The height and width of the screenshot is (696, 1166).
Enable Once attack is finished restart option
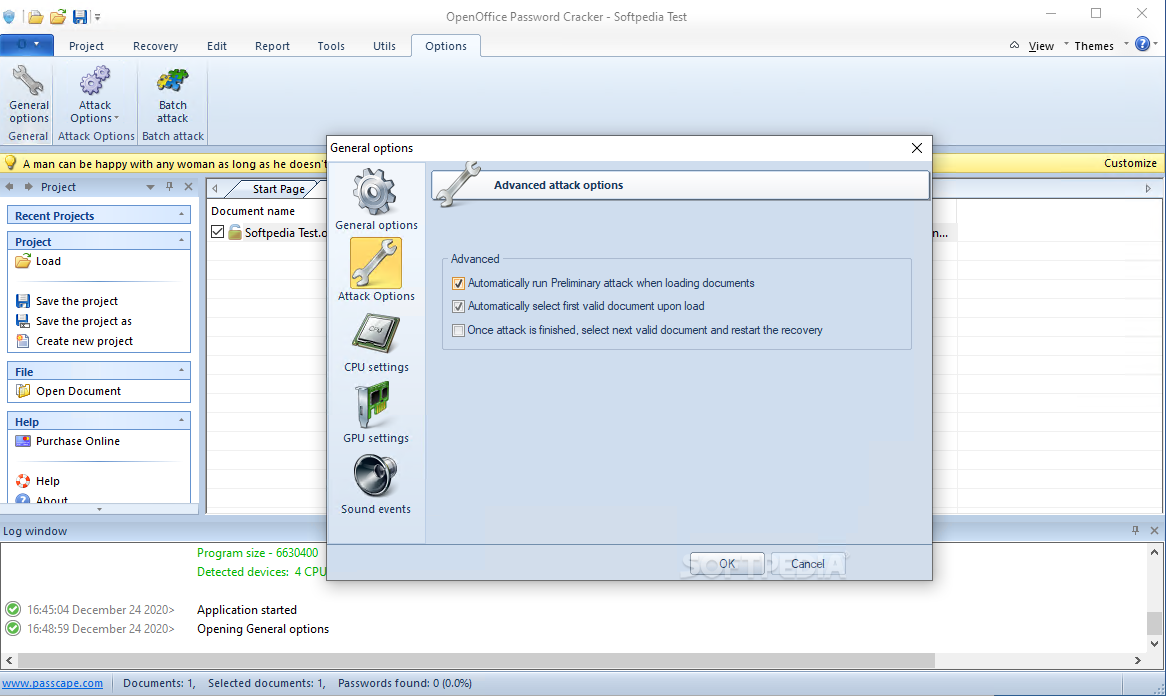458,330
